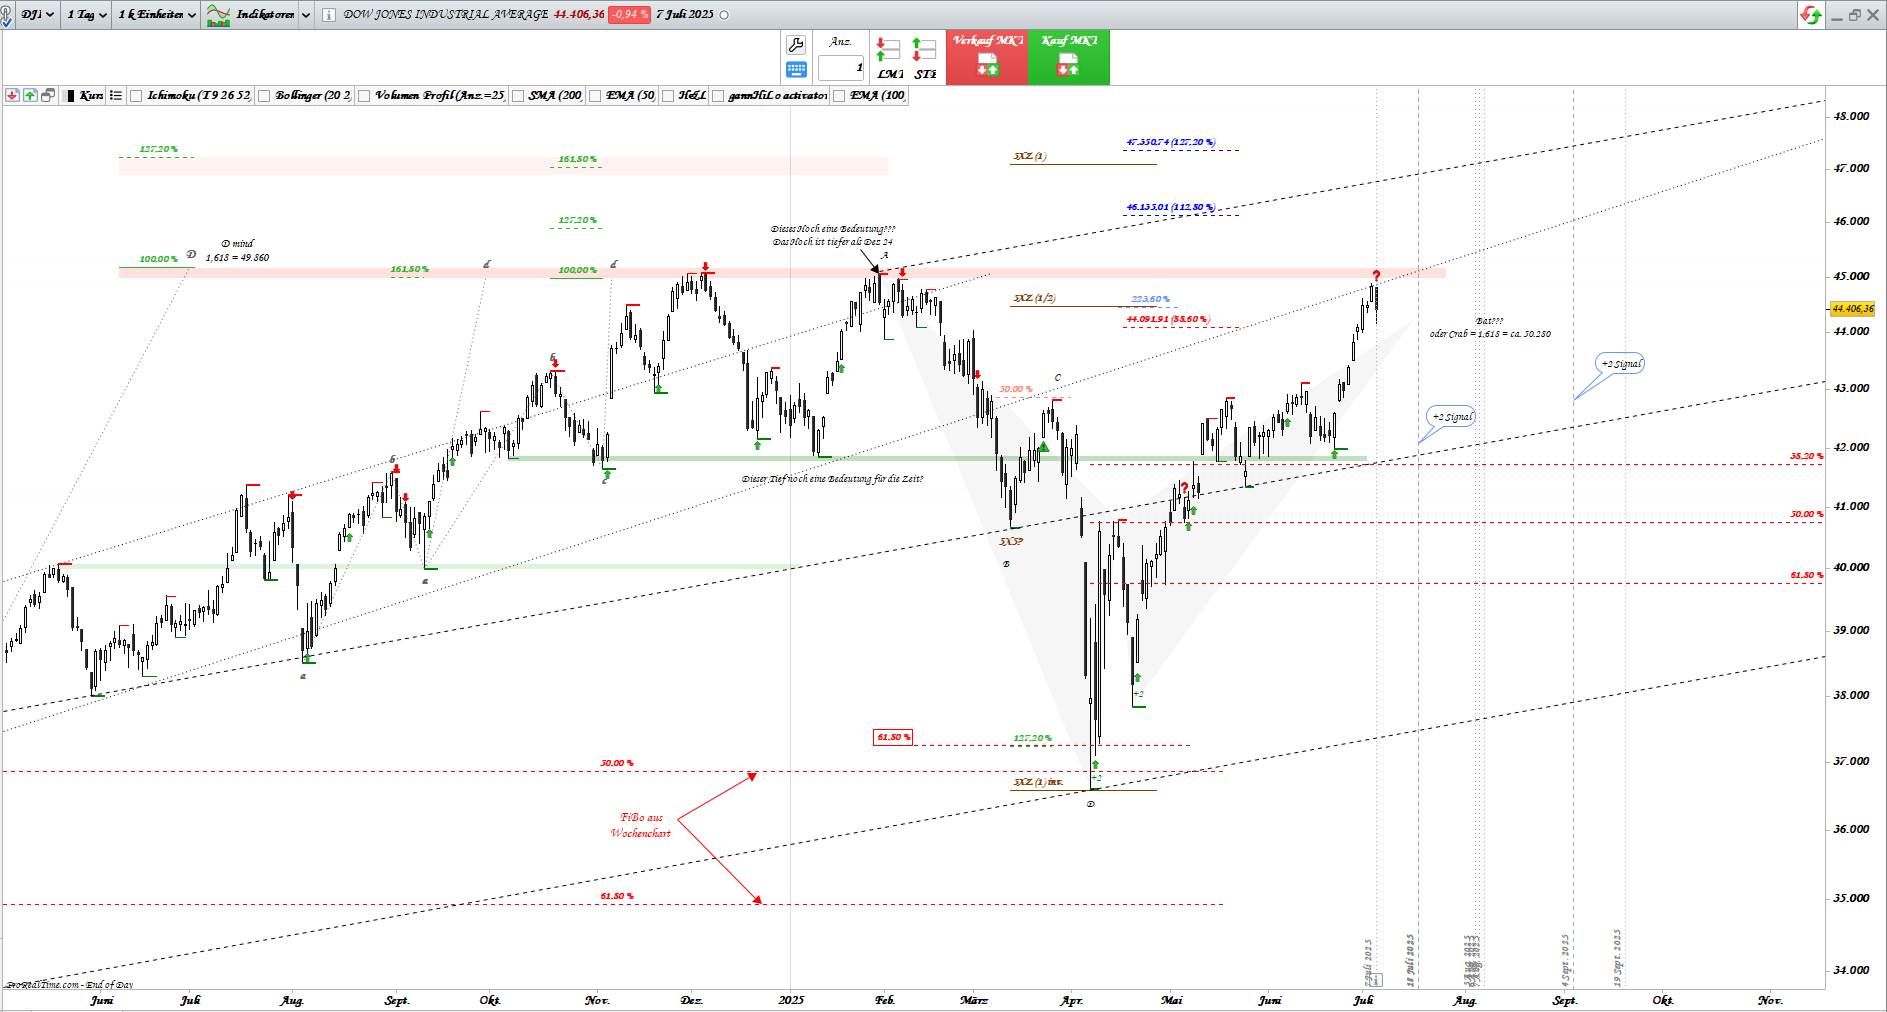Click the Anz. quantity input field

pos(841,68)
